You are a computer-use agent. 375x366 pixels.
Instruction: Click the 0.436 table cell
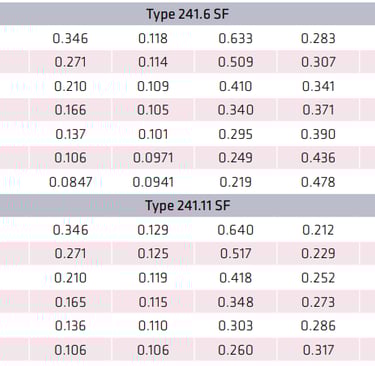(318, 158)
